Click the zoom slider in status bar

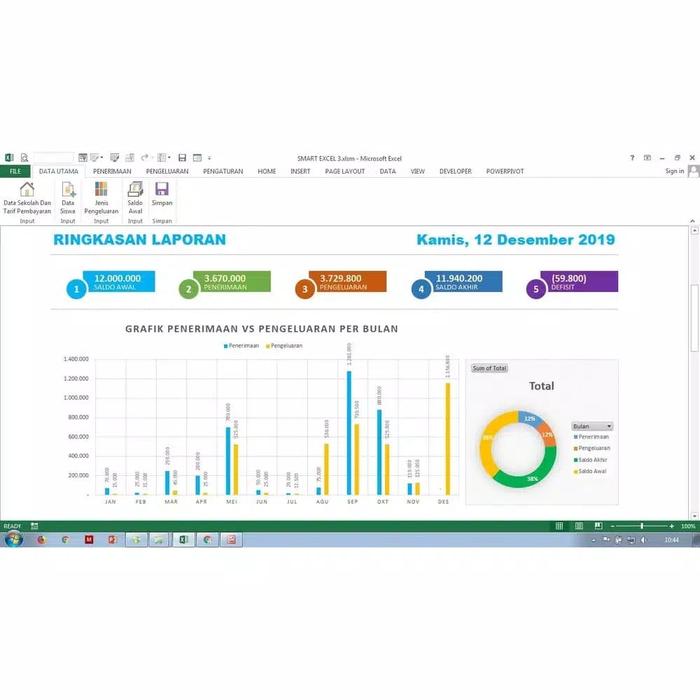pyautogui.click(x=642, y=526)
